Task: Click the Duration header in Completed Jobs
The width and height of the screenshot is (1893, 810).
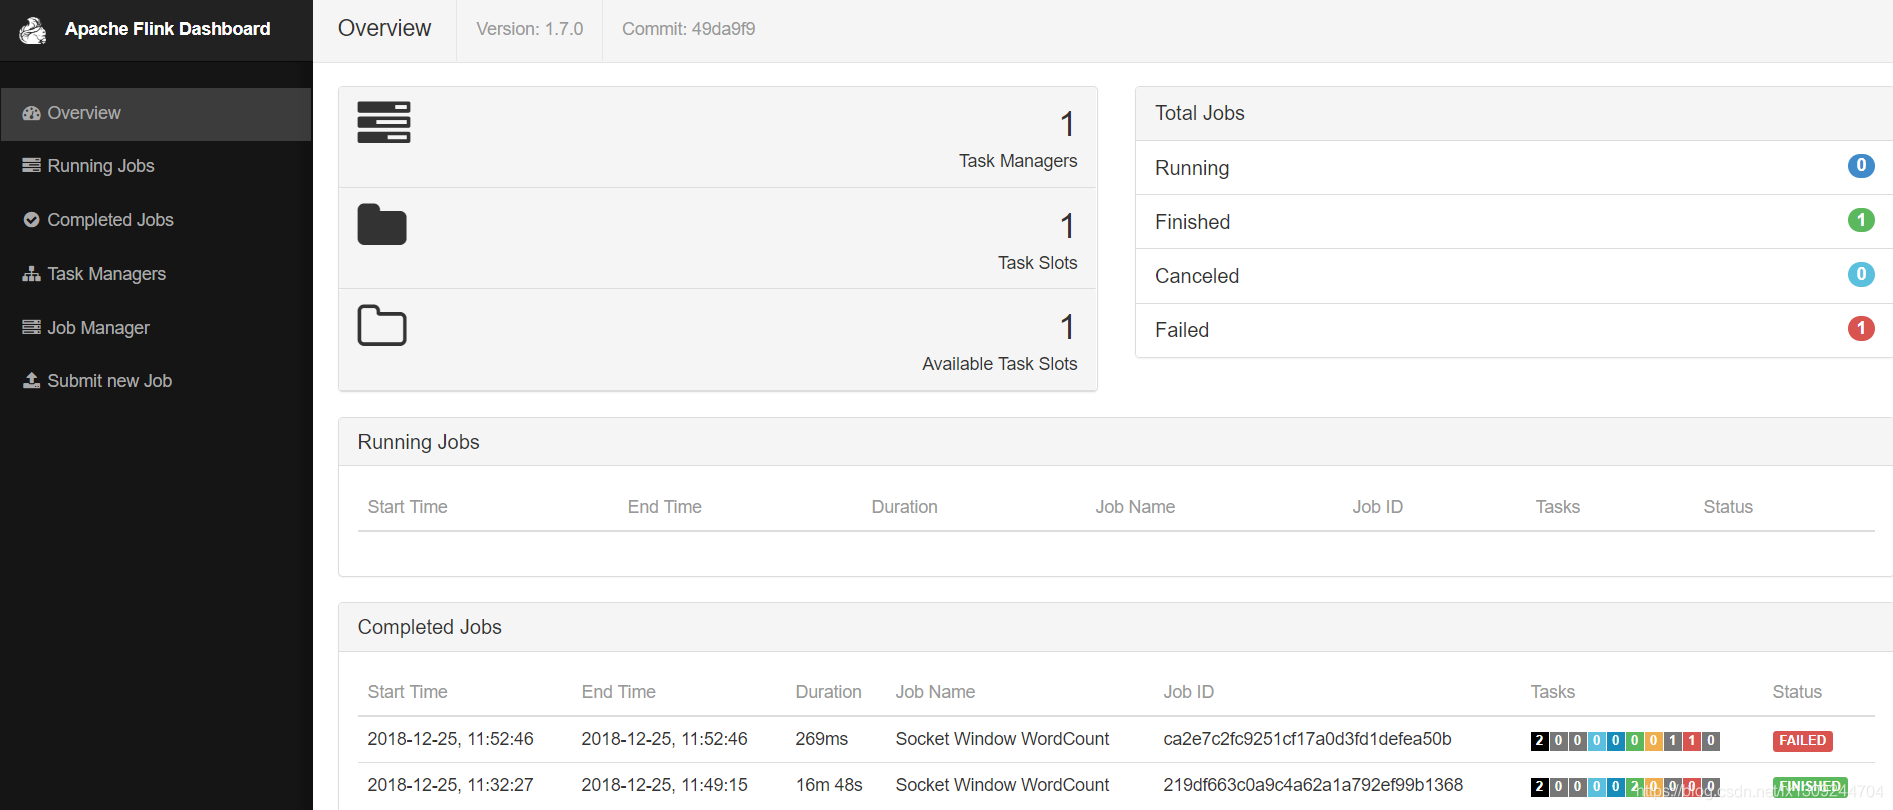Action: point(828,692)
